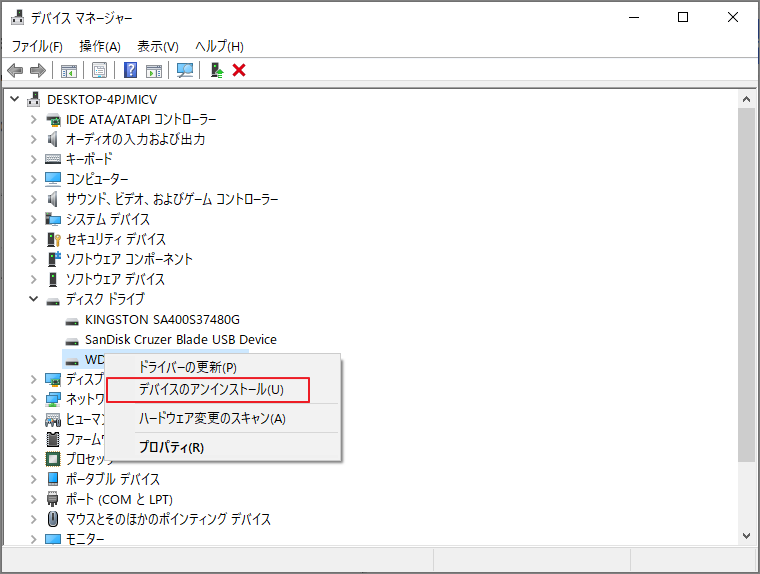Click the ディスク ドライブ category icon
This screenshot has width=760, height=574.
pyautogui.click(x=53, y=301)
